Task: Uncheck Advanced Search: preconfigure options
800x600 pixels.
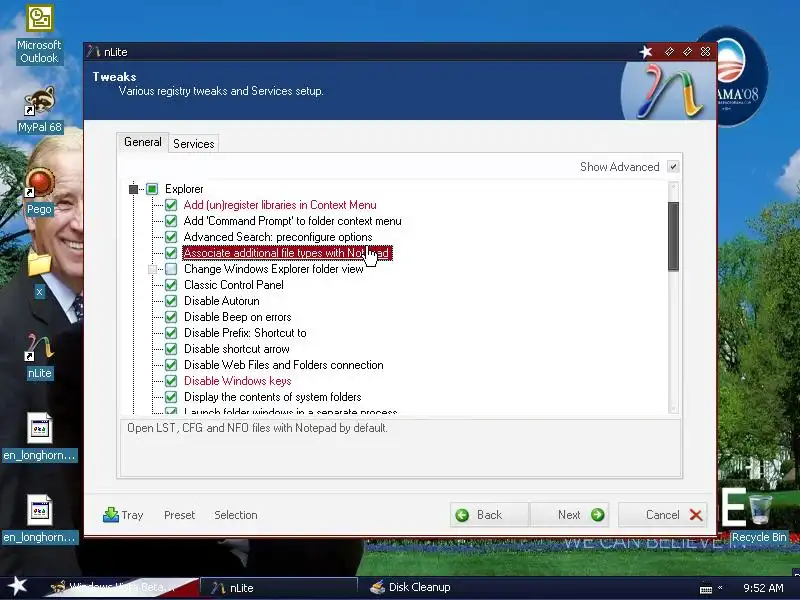Action: (171, 237)
